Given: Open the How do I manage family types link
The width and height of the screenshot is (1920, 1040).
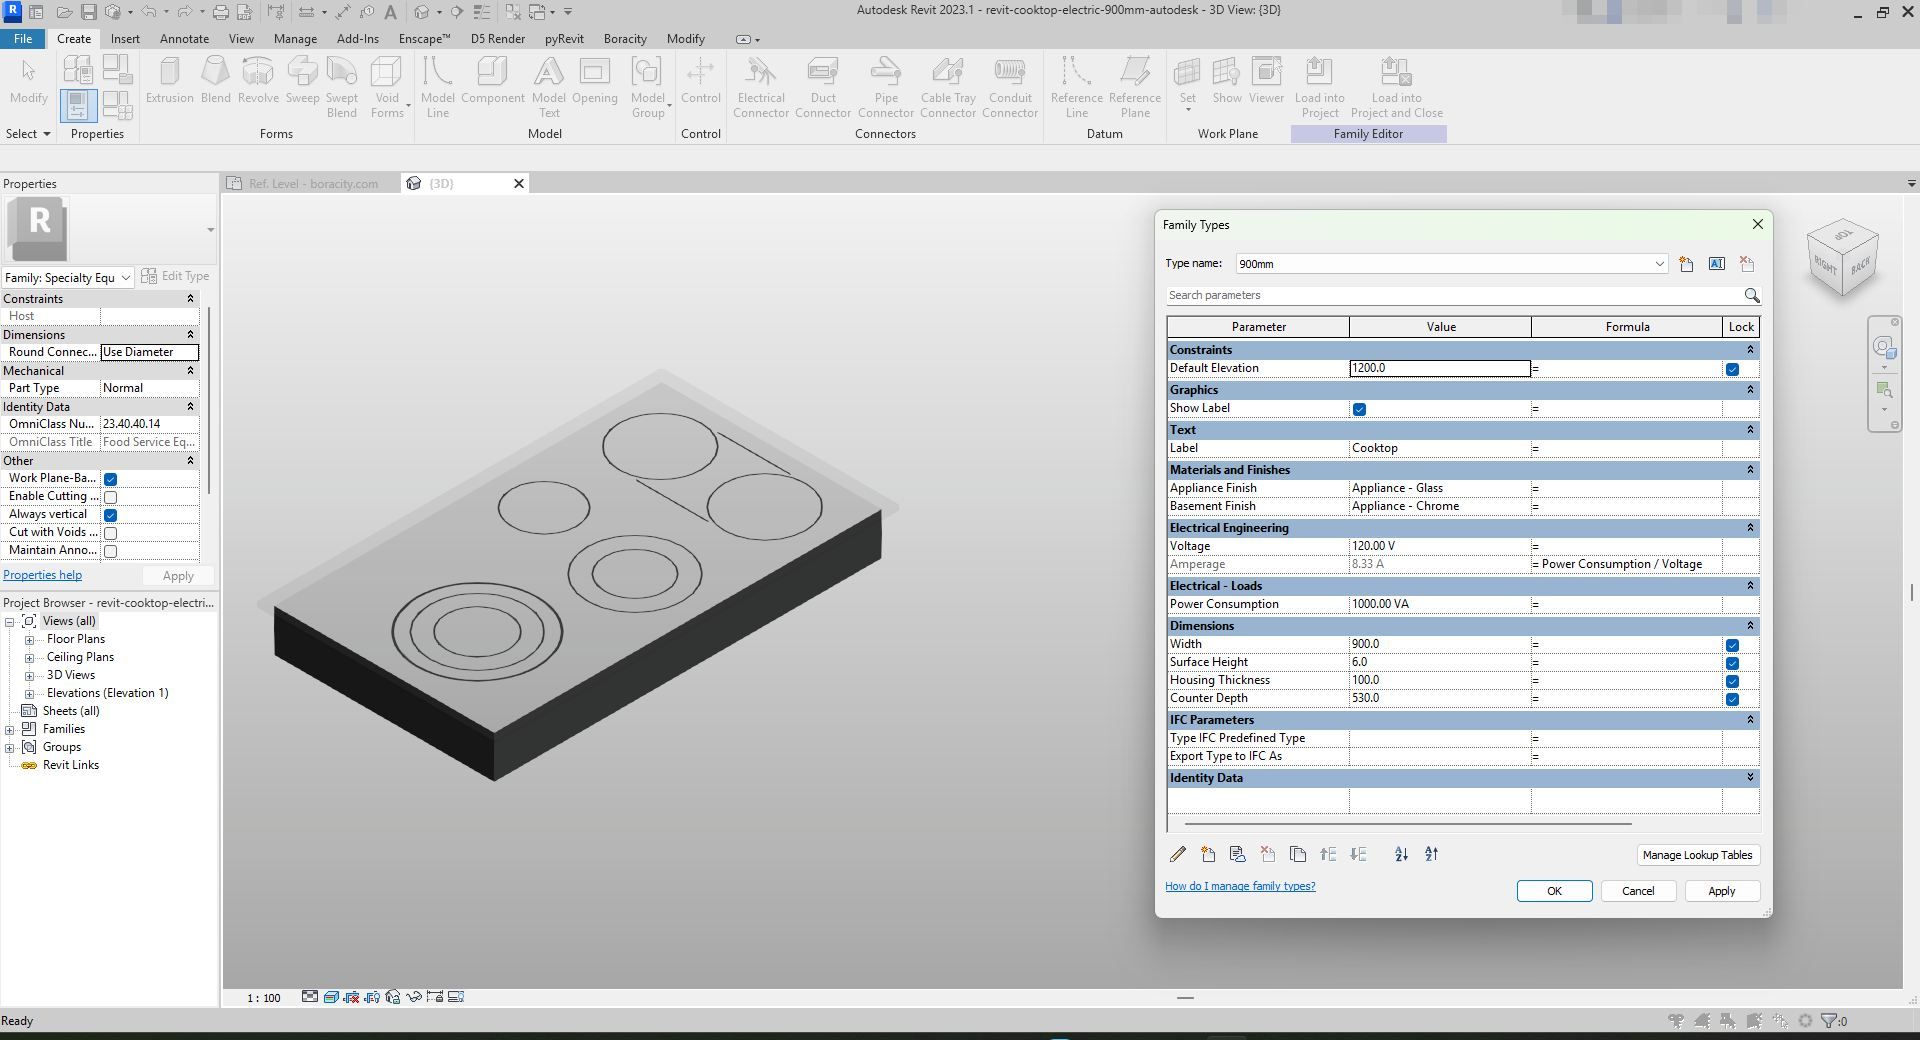Looking at the screenshot, I should click(x=1240, y=886).
